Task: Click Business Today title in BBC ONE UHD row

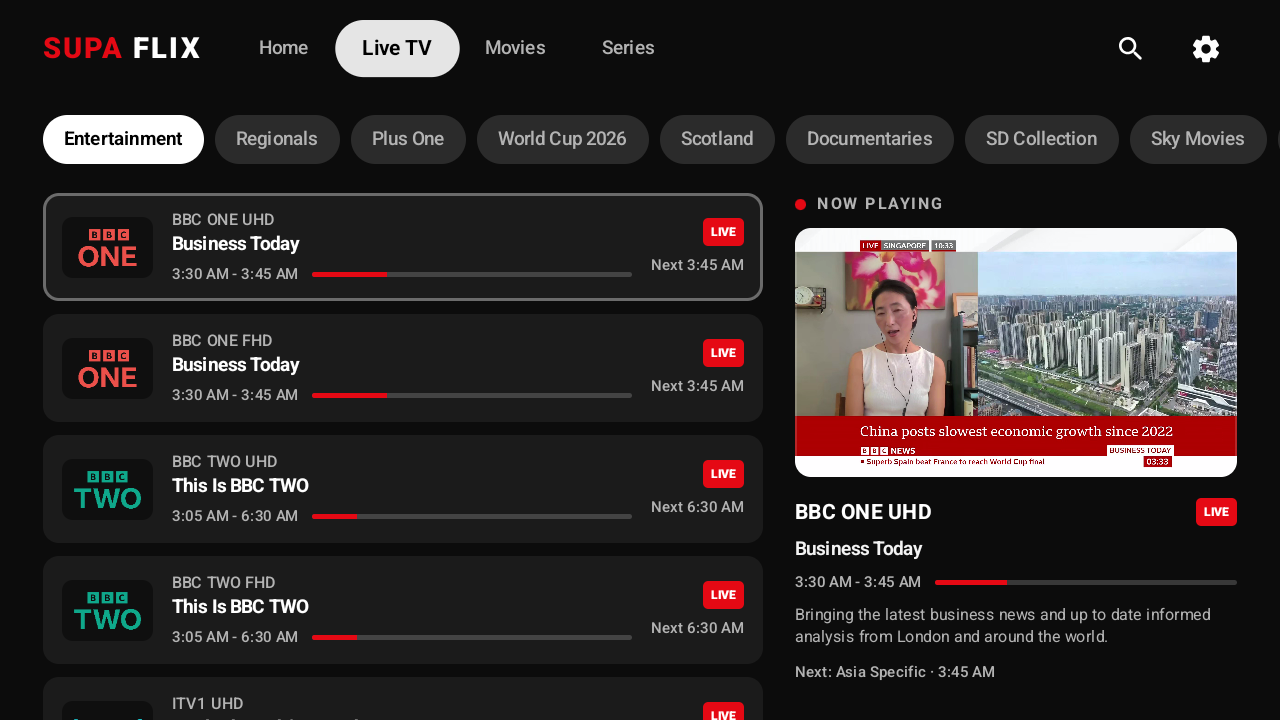Action: click(236, 244)
